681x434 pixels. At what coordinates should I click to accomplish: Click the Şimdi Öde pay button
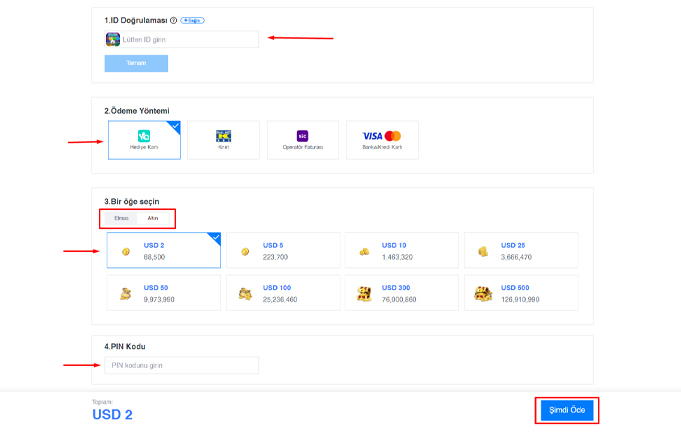pos(568,410)
